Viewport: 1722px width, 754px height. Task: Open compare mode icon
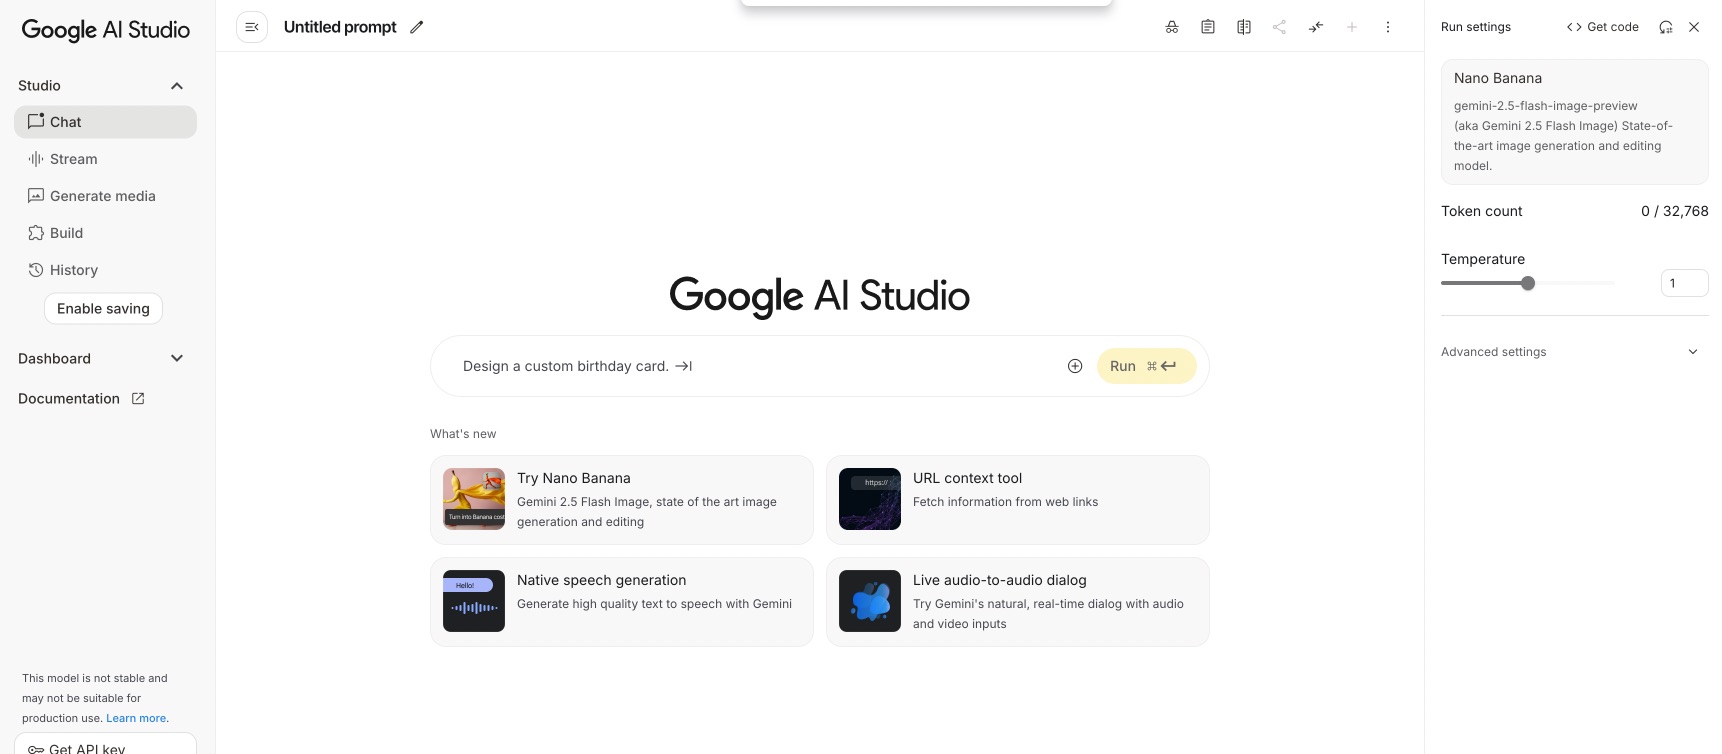pos(1244,27)
